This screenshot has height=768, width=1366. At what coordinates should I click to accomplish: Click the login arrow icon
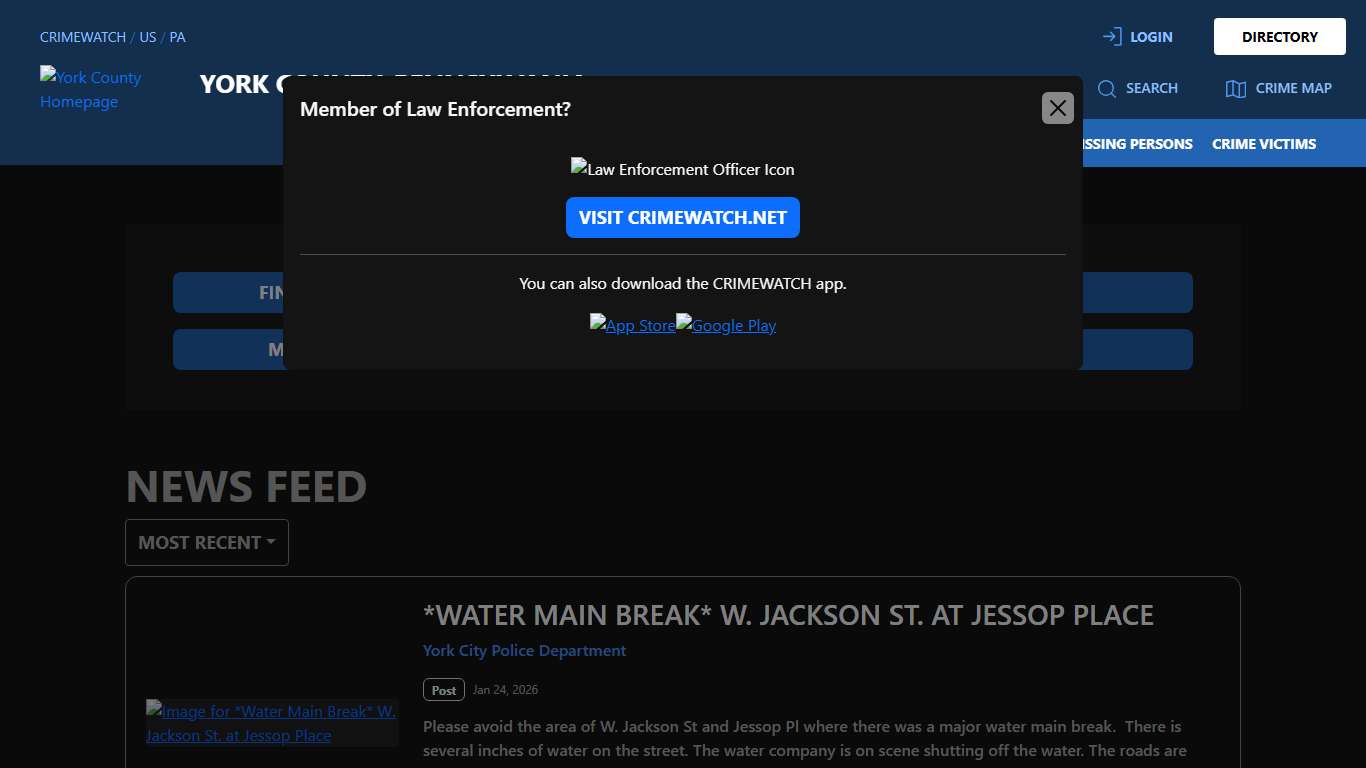point(1111,37)
